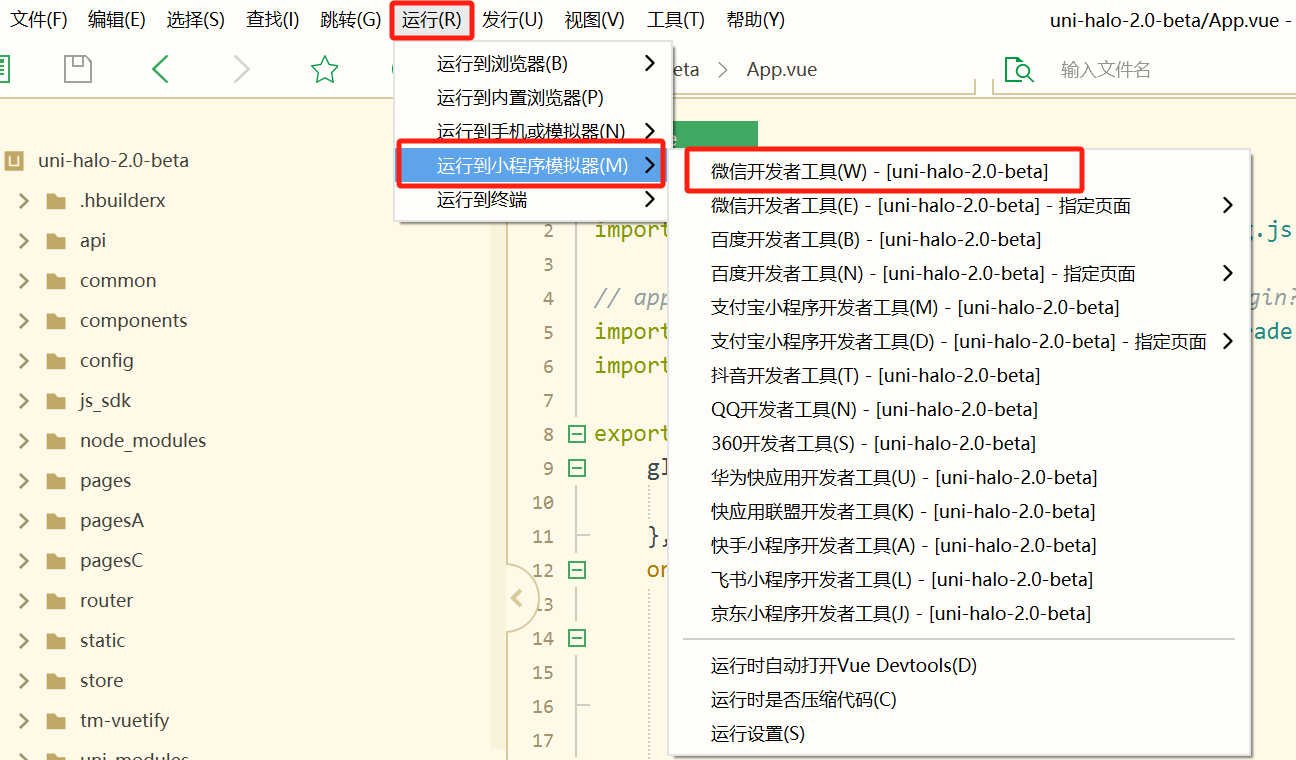1296x760 pixels.
Task: Expand the static folder chevron
Action: coord(24,641)
